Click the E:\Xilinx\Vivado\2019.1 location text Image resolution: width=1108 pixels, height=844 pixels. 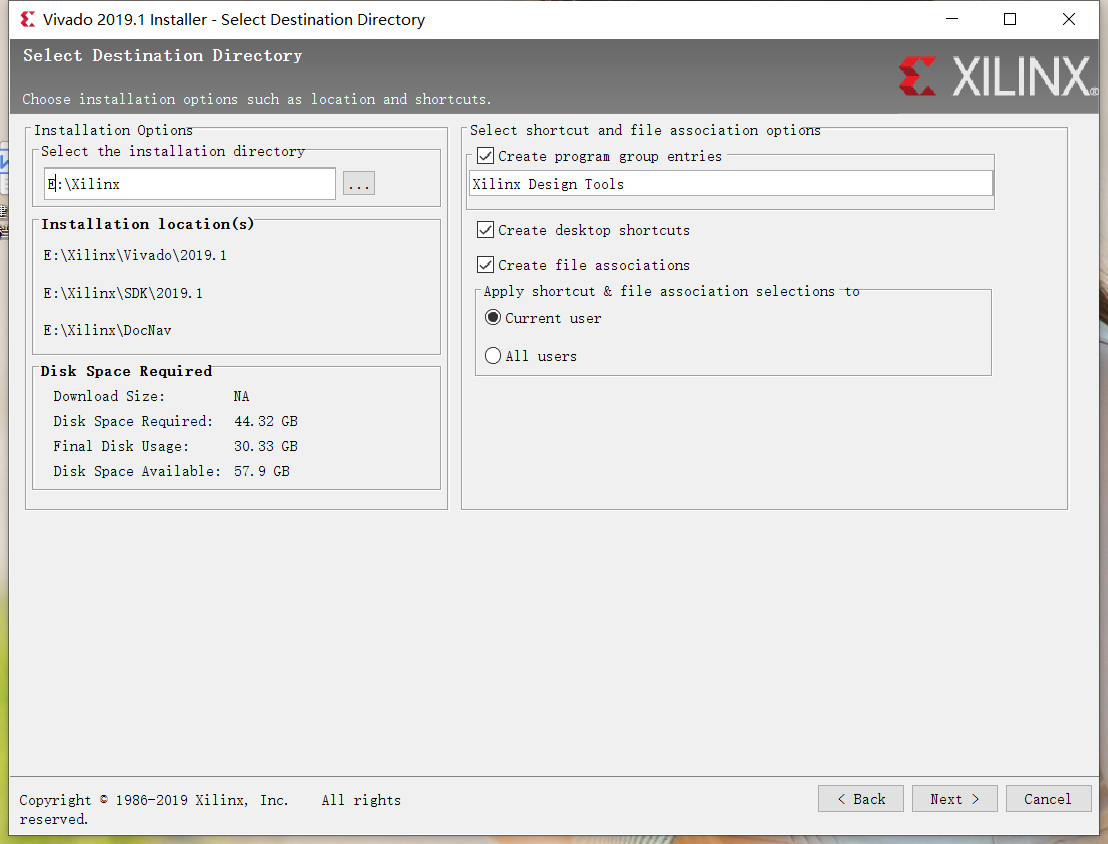coord(135,255)
